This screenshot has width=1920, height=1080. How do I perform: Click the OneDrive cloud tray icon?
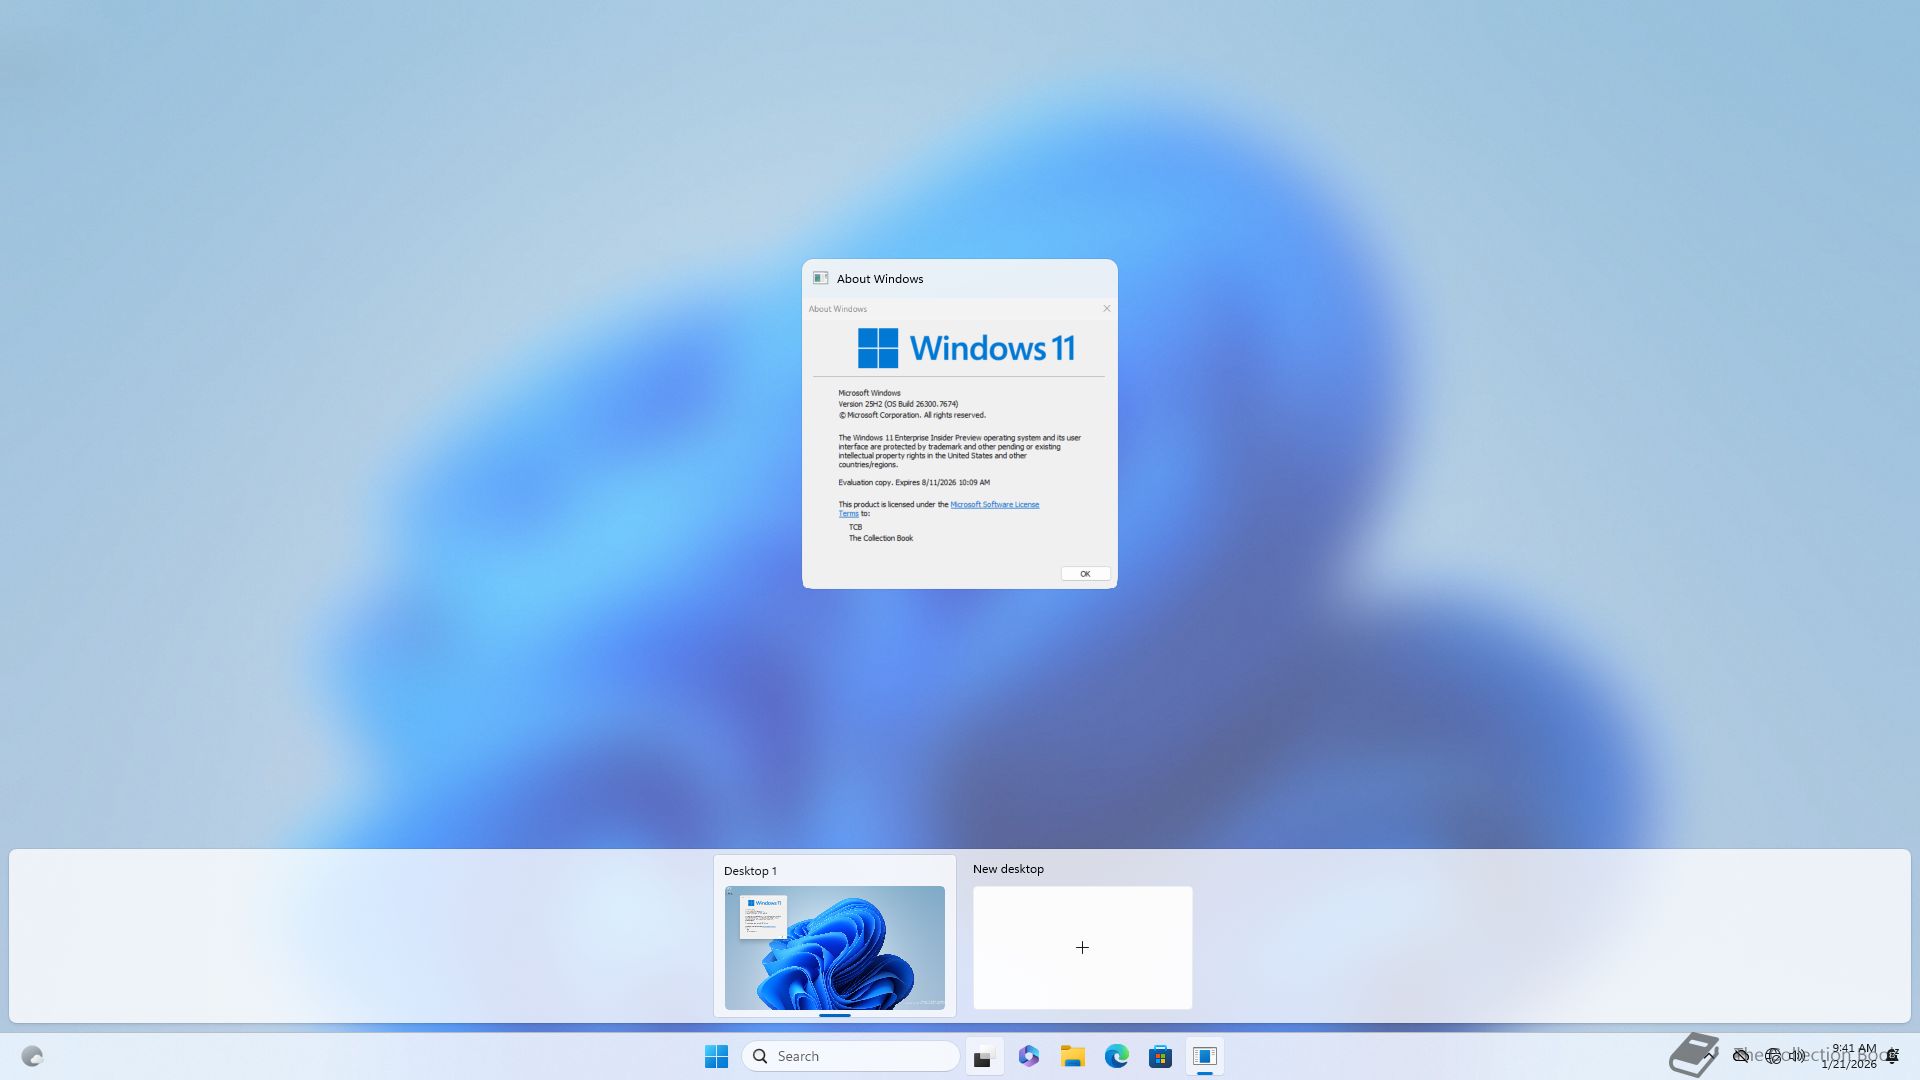tap(1741, 1056)
